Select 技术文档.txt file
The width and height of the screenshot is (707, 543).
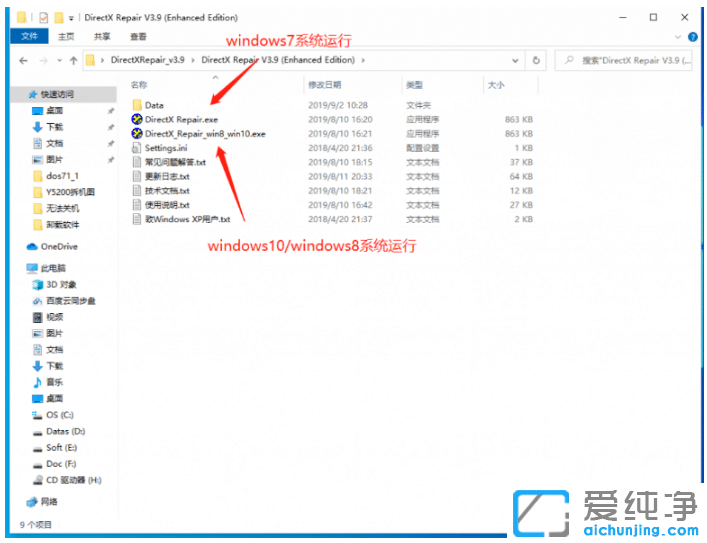167,191
